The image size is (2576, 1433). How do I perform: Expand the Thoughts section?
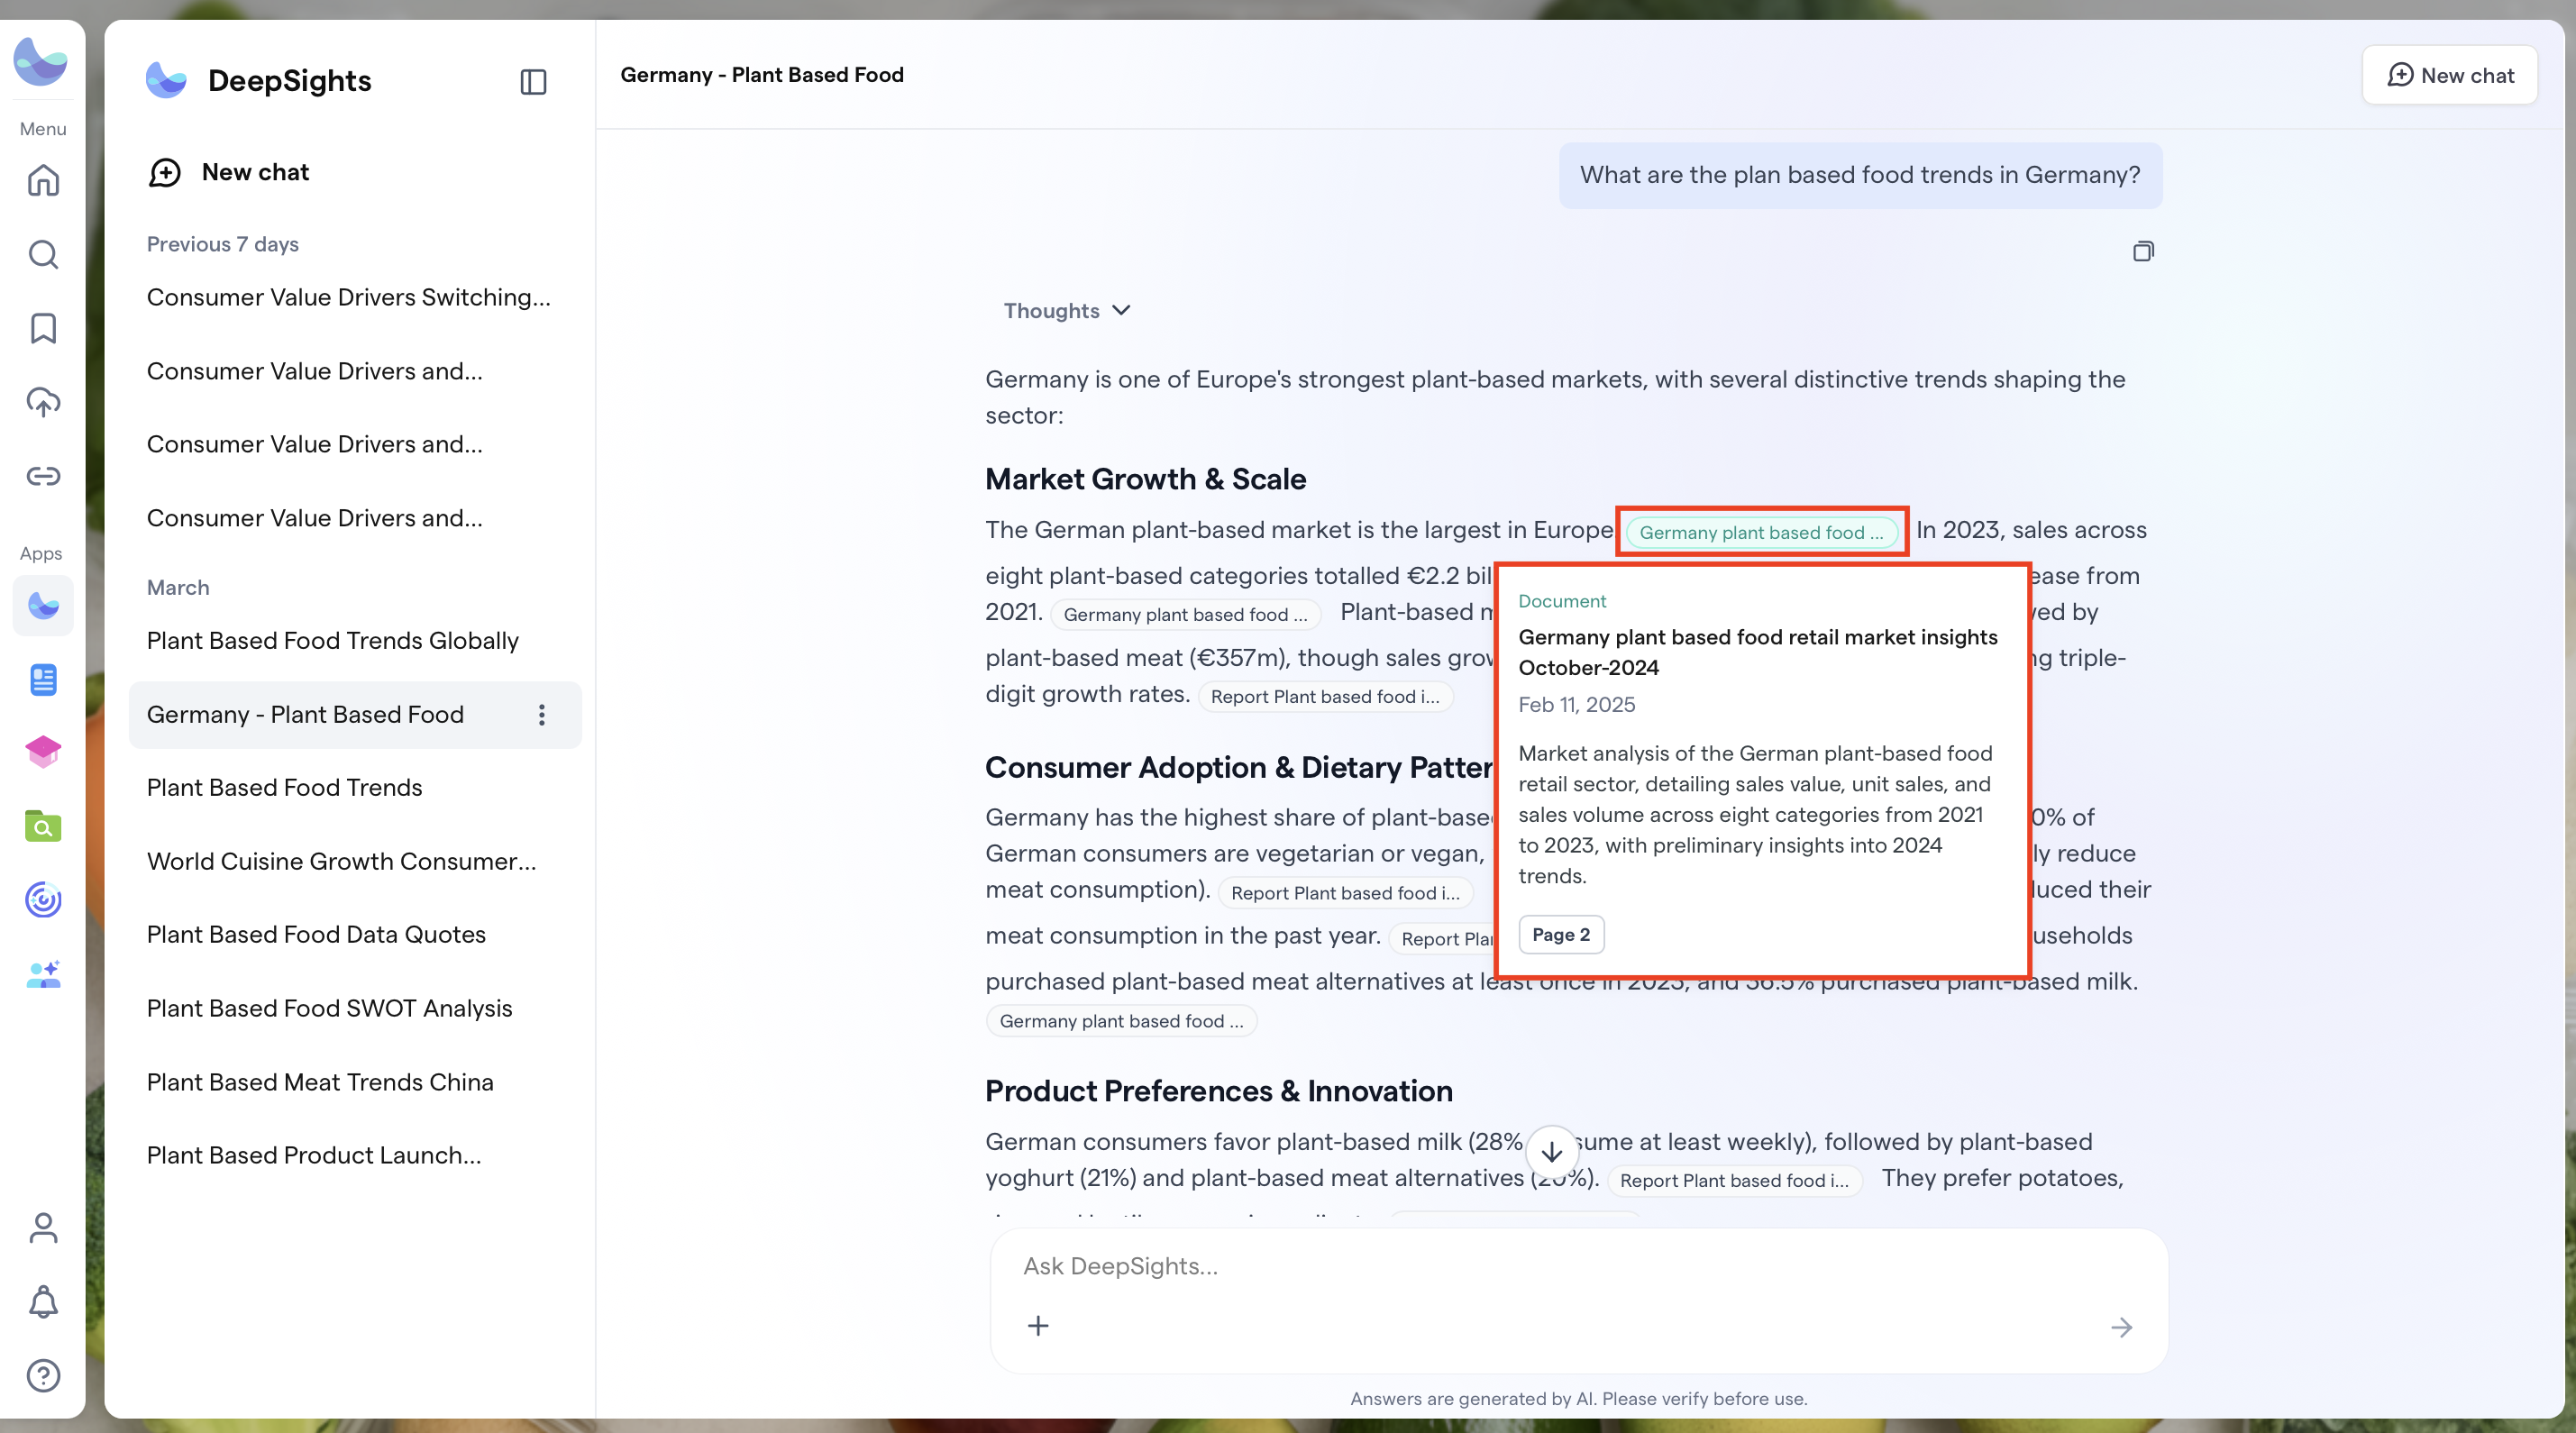pyautogui.click(x=1067, y=311)
